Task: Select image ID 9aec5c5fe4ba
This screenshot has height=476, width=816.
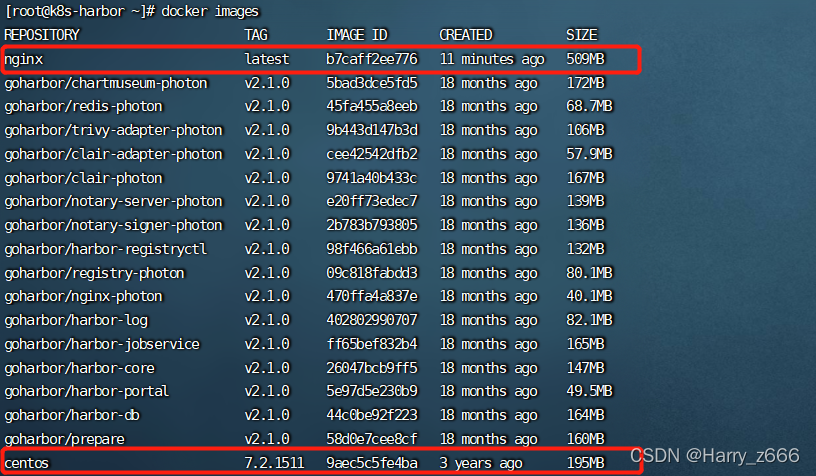Action: (372, 463)
